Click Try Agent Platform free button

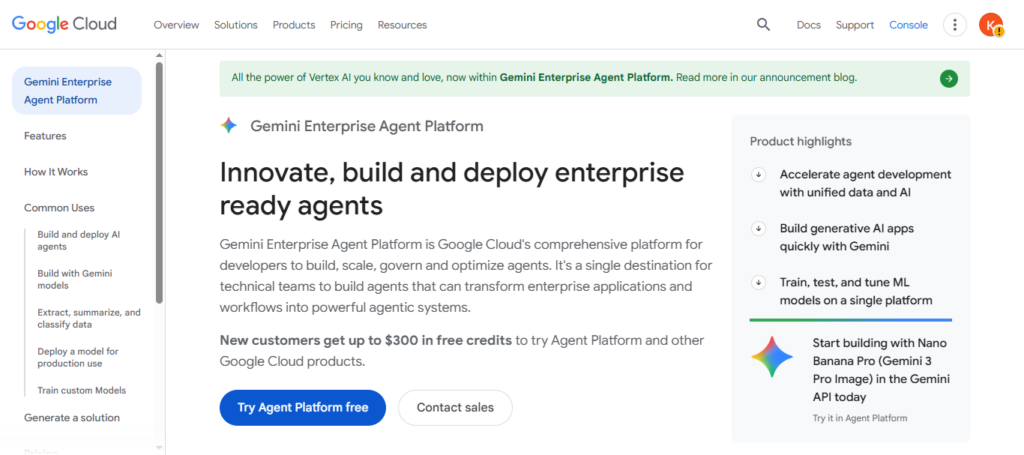[x=303, y=408]
